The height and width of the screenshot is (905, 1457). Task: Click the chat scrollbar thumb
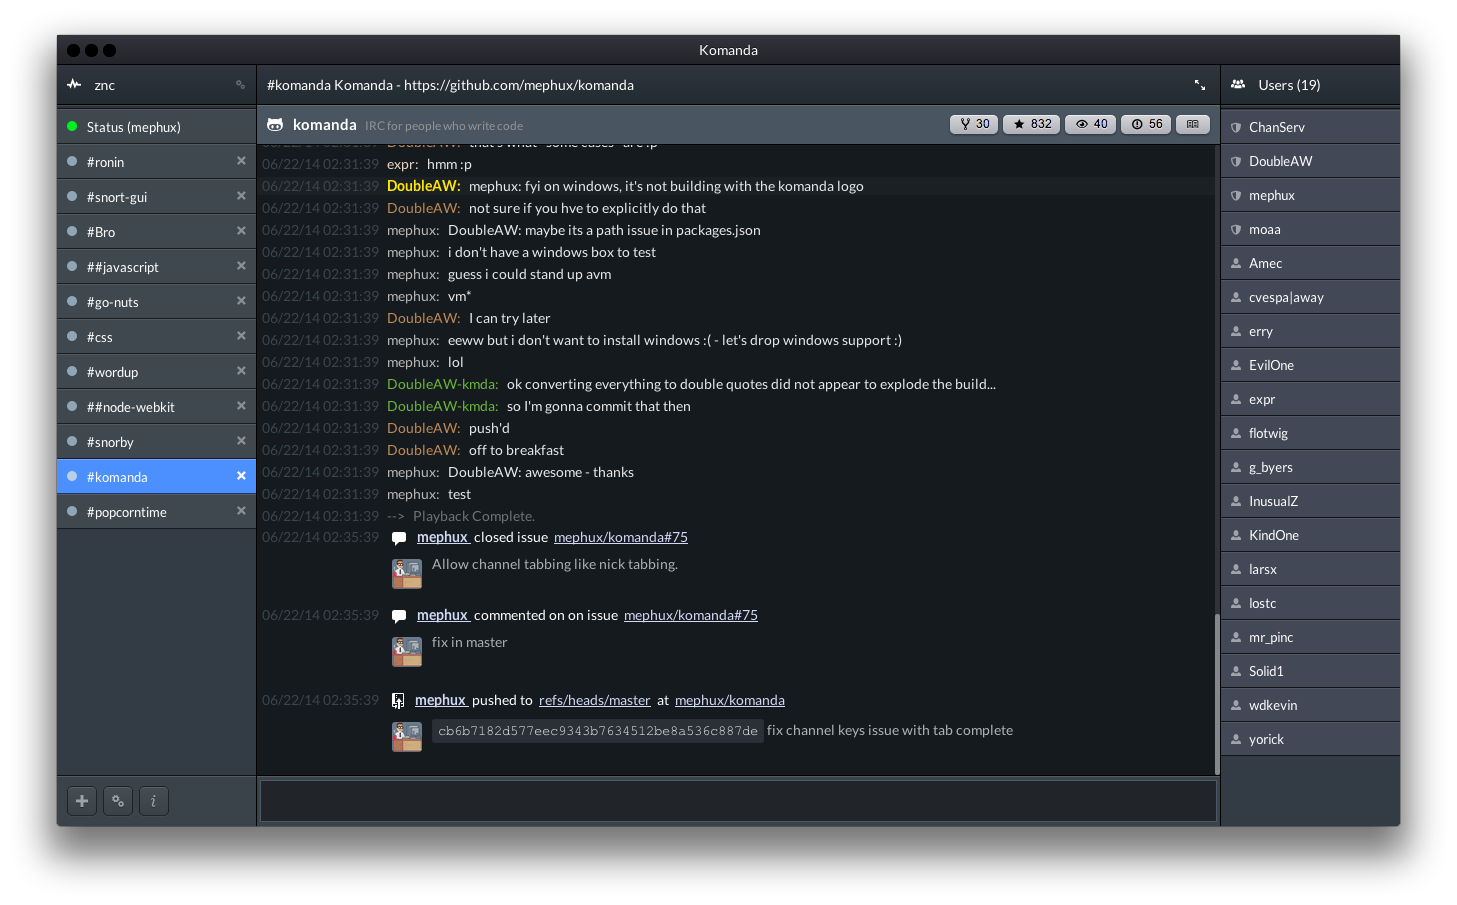(1217, 694)
